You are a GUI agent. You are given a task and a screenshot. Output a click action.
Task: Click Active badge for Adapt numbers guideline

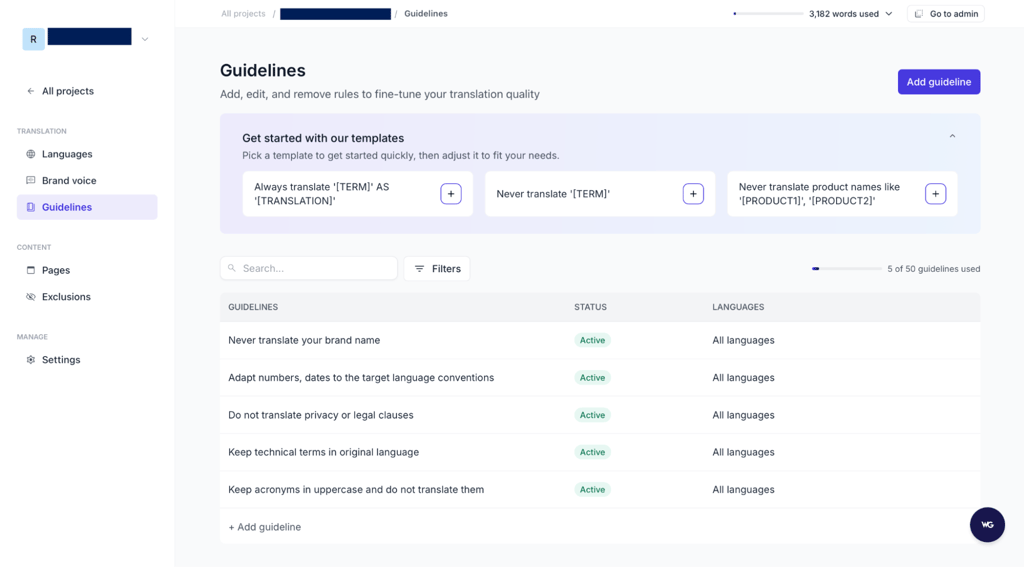592,378
